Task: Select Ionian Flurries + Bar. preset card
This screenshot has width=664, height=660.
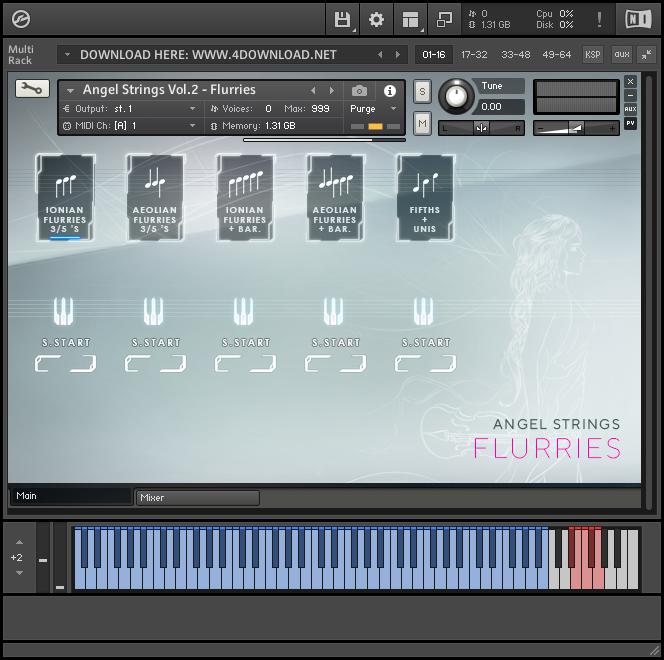Action: point(245,198)
